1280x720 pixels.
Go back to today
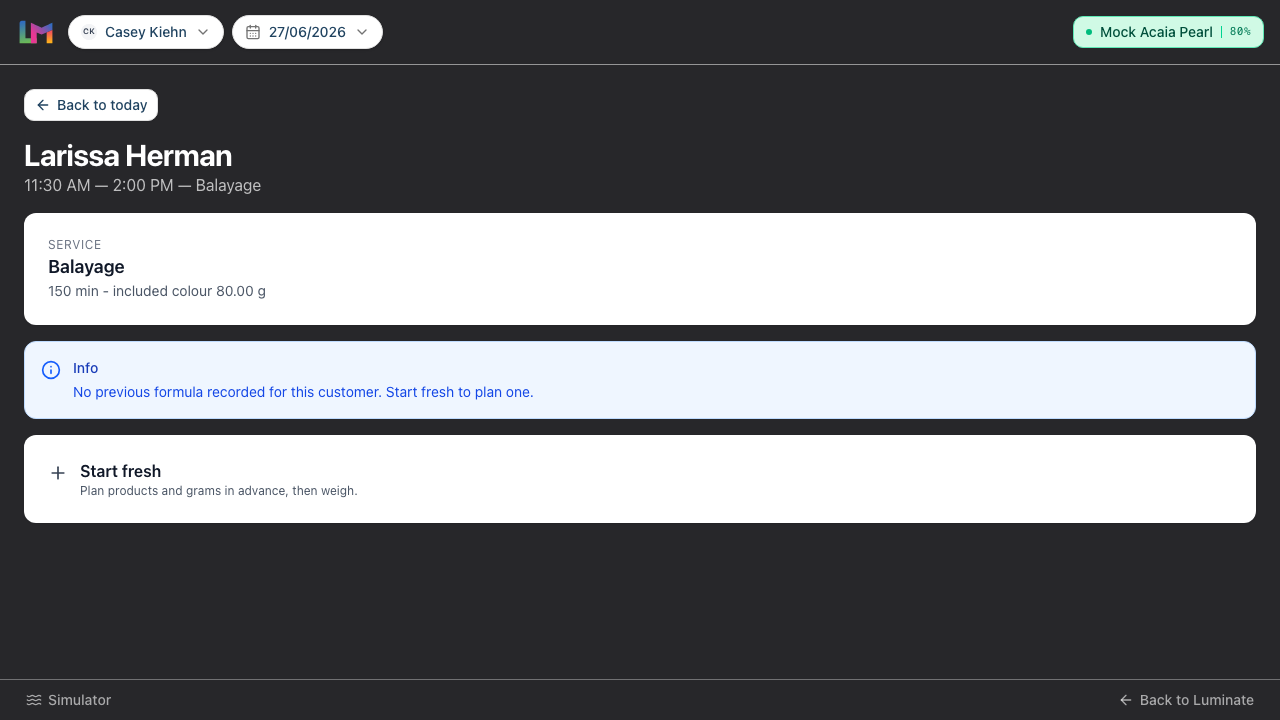coord(91,105)
